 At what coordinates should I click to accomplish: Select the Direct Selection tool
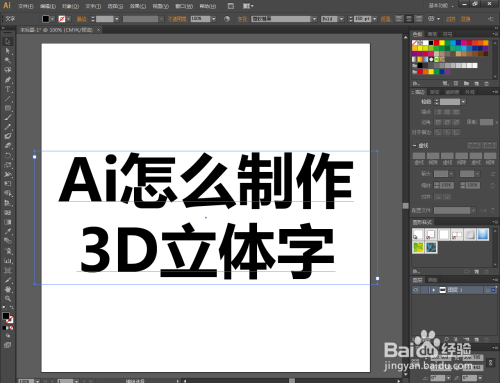pyautogui.click(x=8, y=51)
